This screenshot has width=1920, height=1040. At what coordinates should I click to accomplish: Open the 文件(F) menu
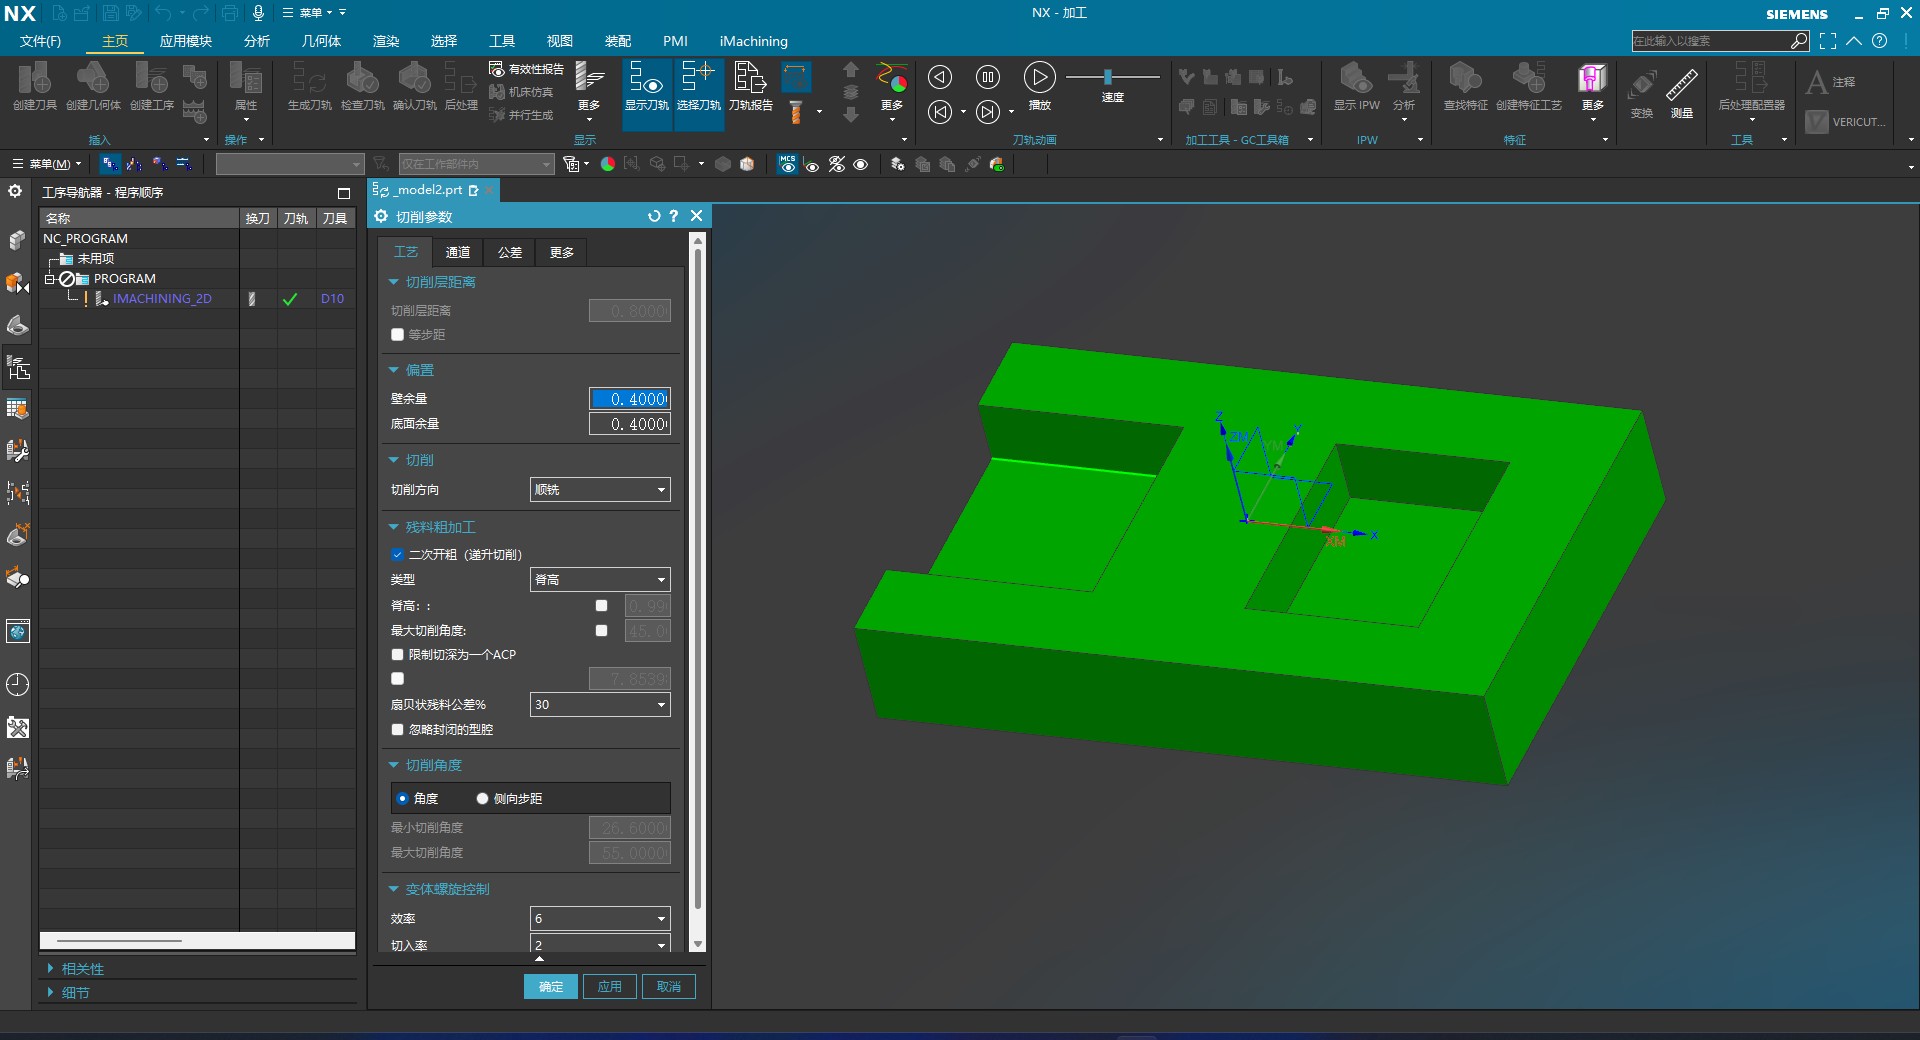click(40, 41)
